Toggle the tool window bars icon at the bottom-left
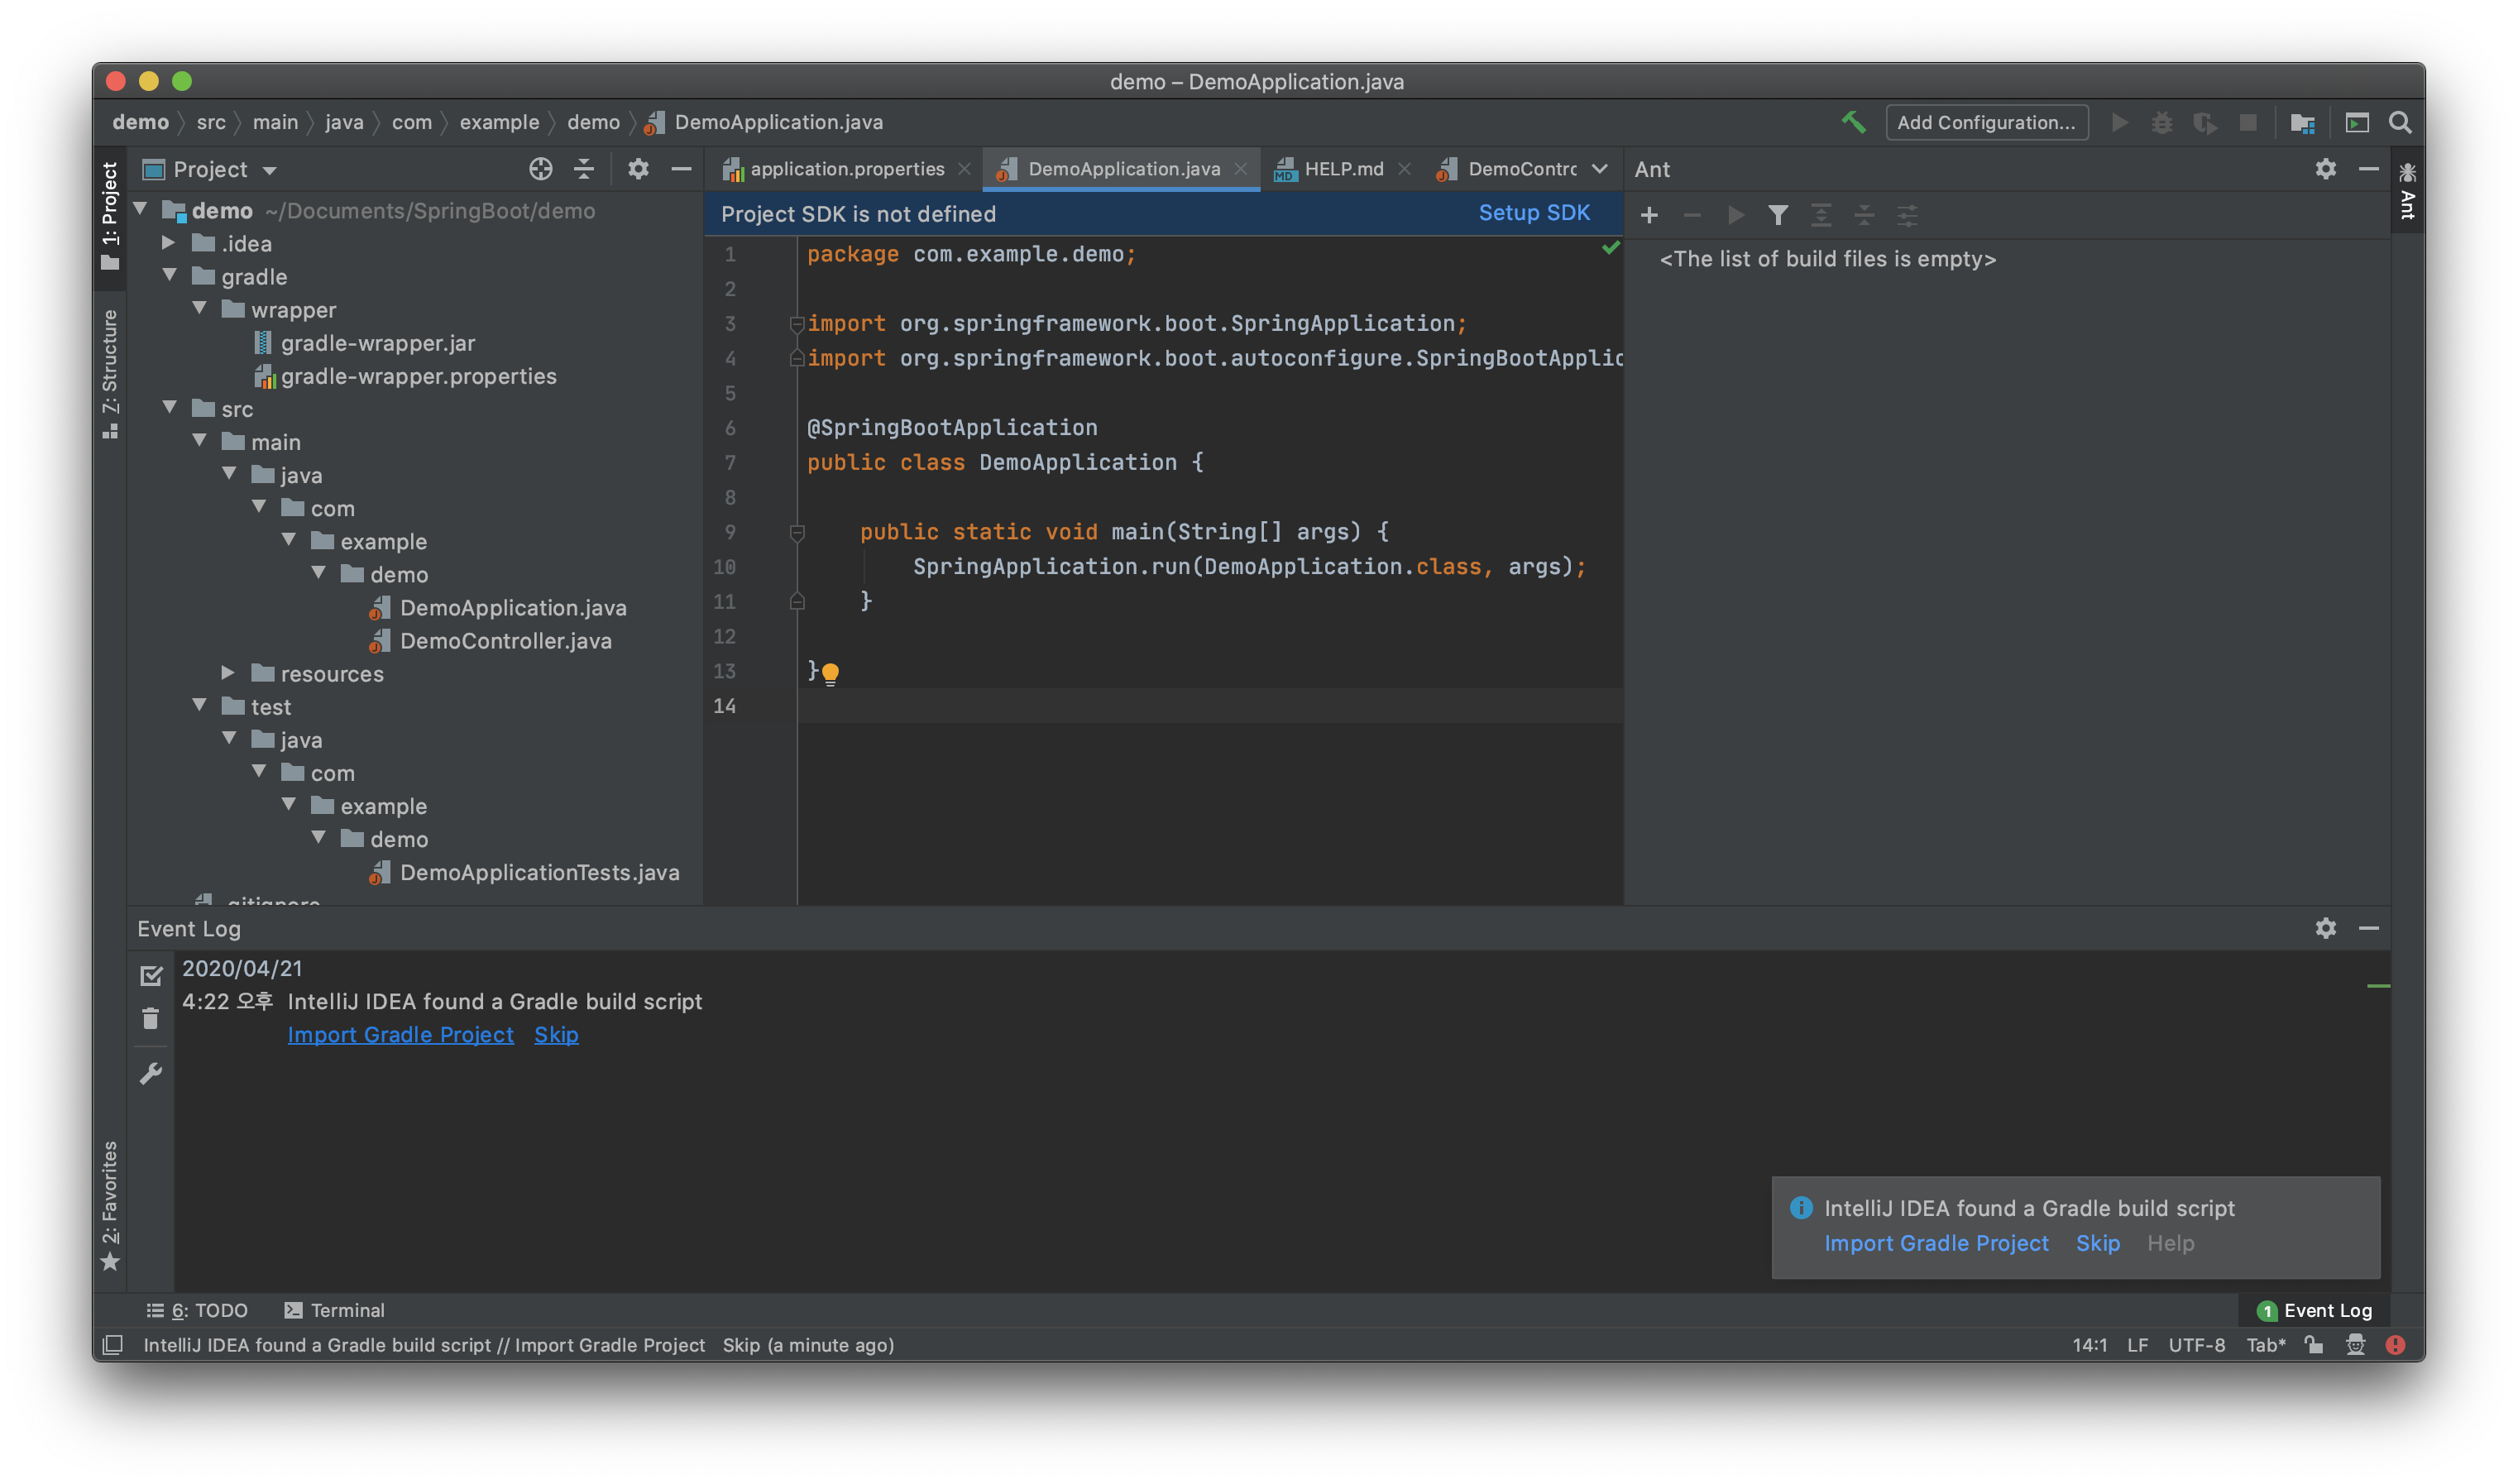This screenshot has height=1484, width=2518. [x=113, y=1345]
